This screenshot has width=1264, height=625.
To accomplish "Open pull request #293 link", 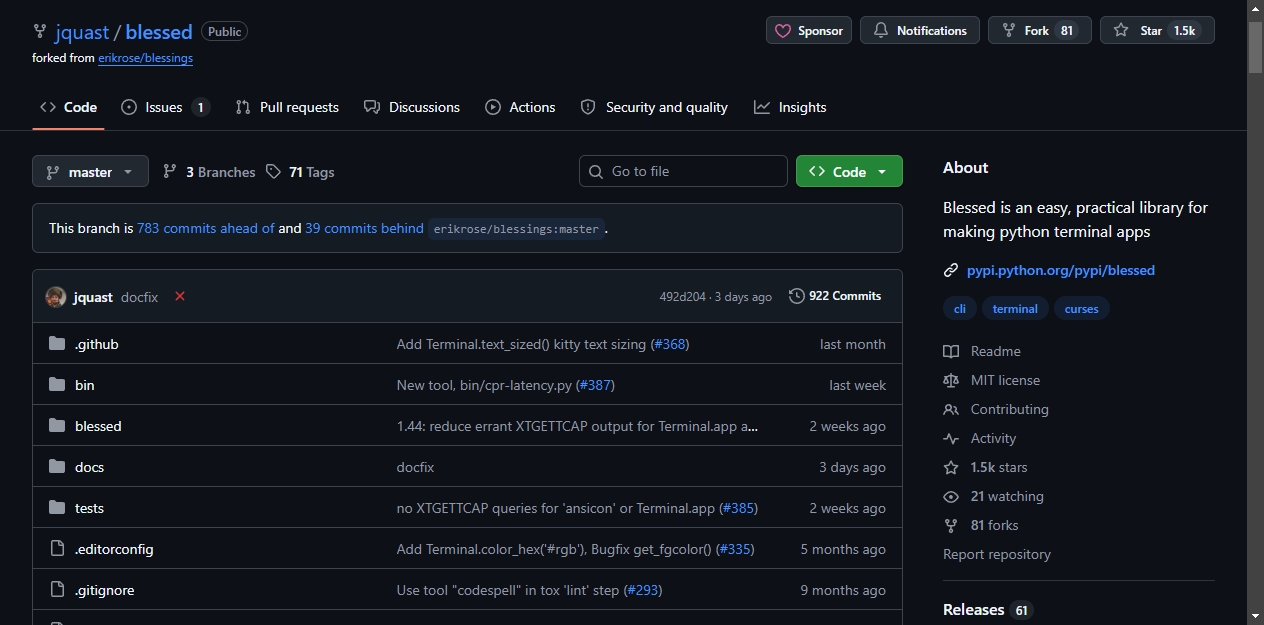I will [x=643, y=590].
